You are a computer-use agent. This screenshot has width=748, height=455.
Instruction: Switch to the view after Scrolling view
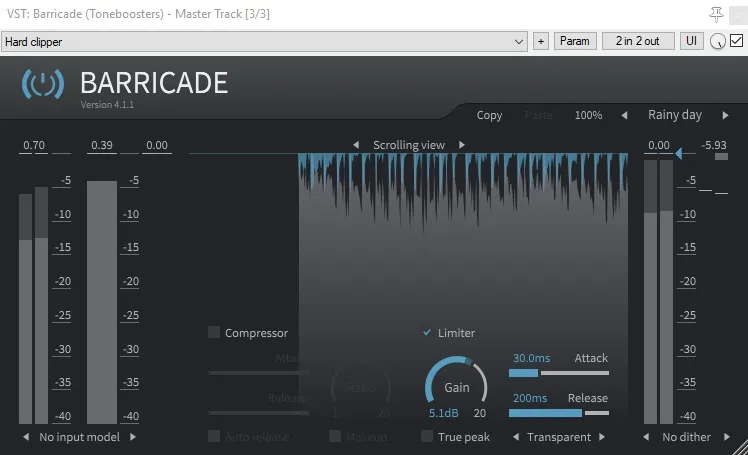(461, 145)
